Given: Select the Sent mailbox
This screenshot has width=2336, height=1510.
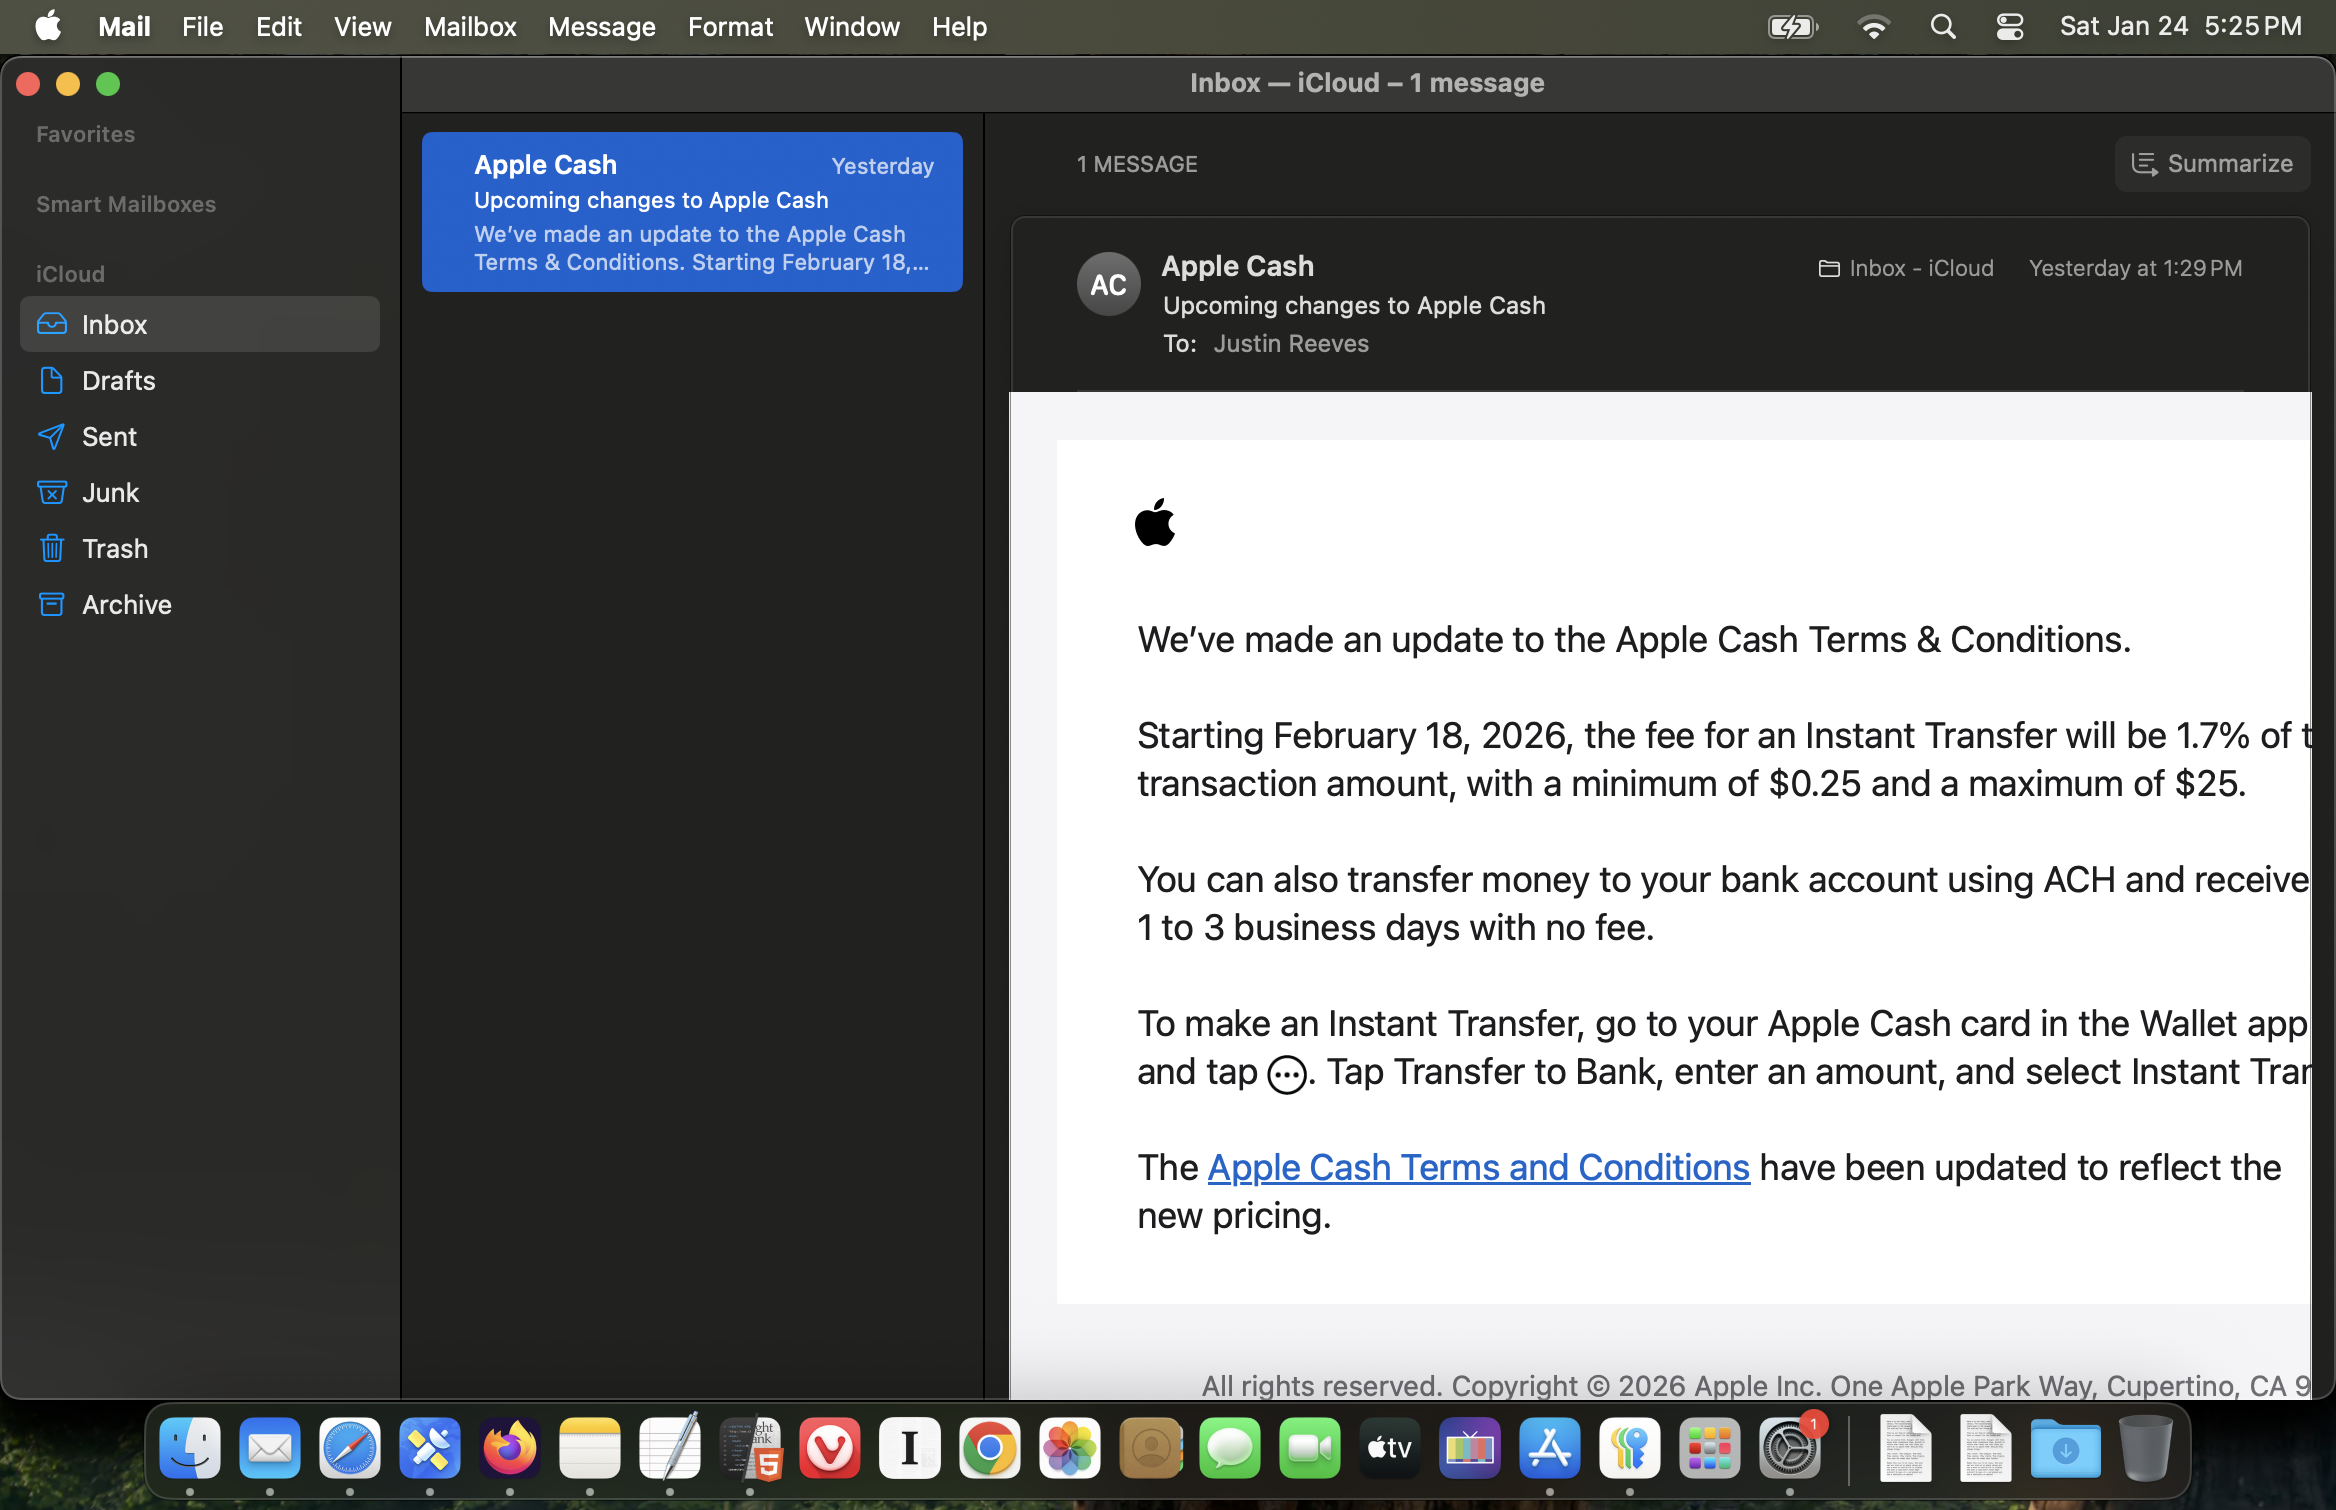Looking at the screenshot, I should click(x=109, y=436).
